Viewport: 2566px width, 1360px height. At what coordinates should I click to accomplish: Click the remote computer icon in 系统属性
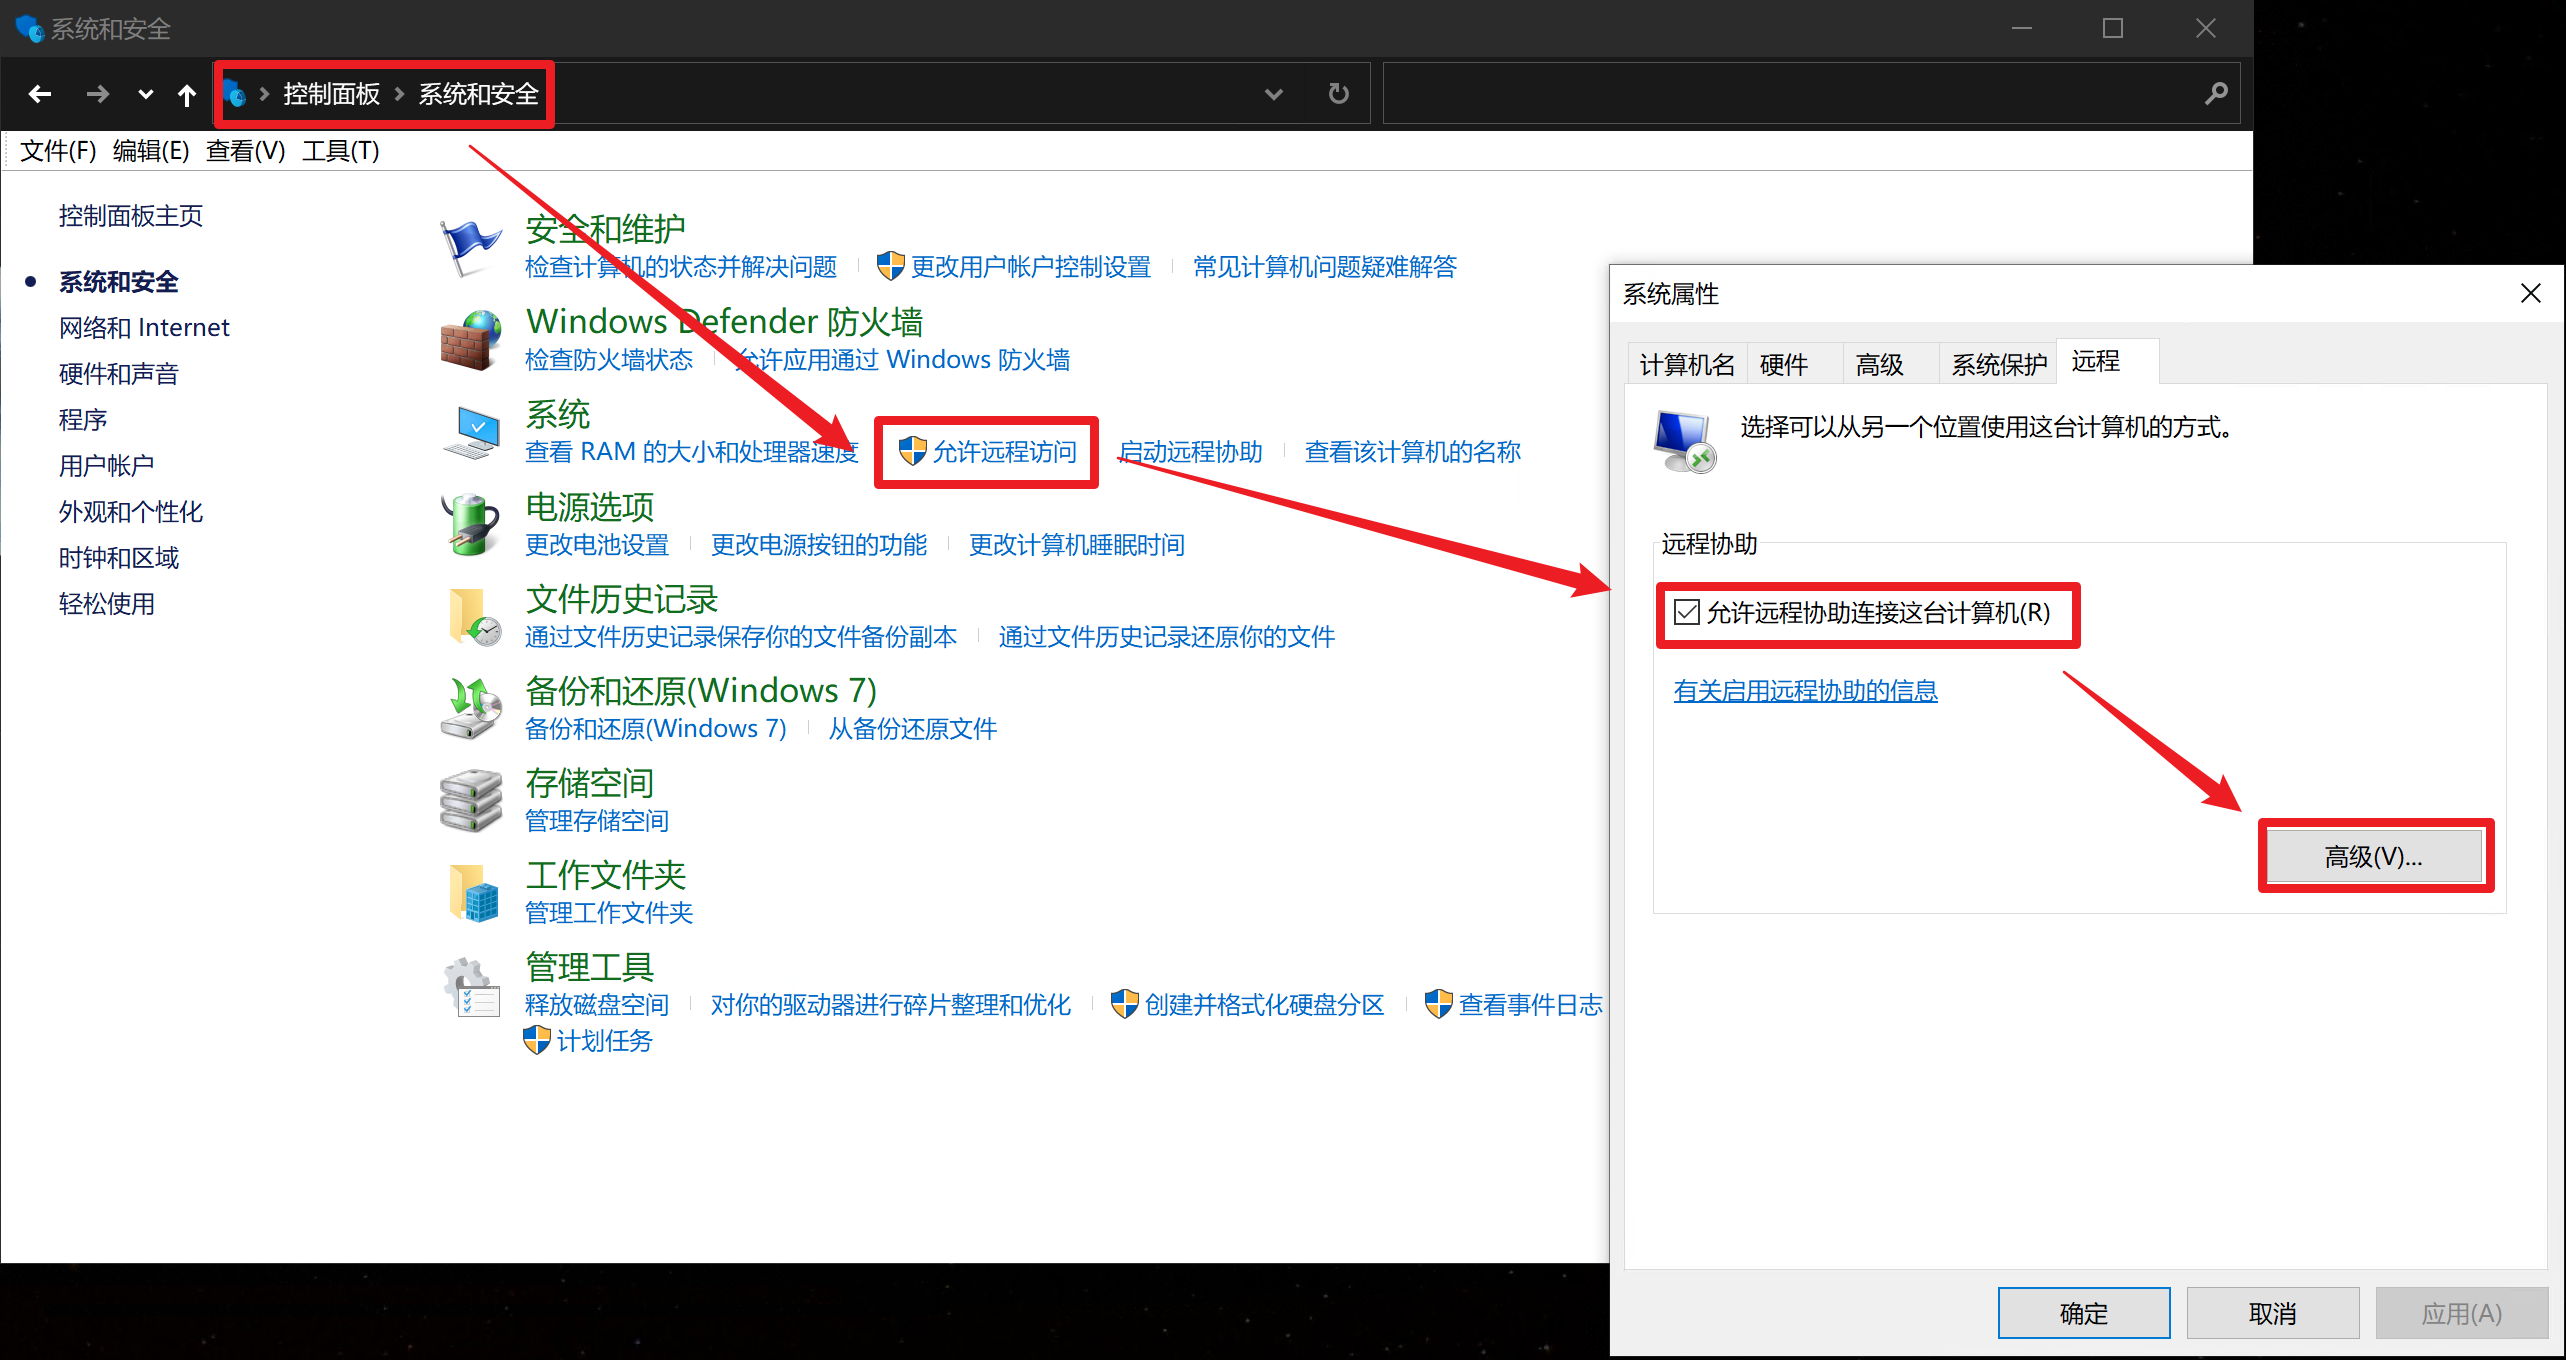pyautogui.click(x=1684, y=440)
